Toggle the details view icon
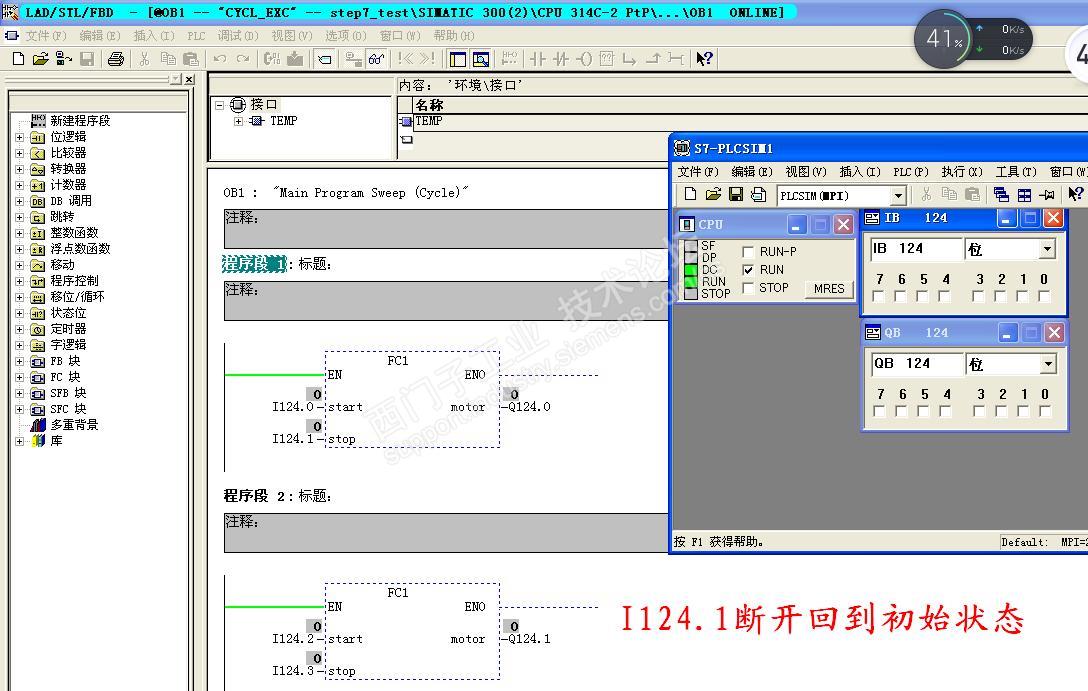The width and height of the screenshot is (1088, 691). pyautogui.click(x=481, y=59)
